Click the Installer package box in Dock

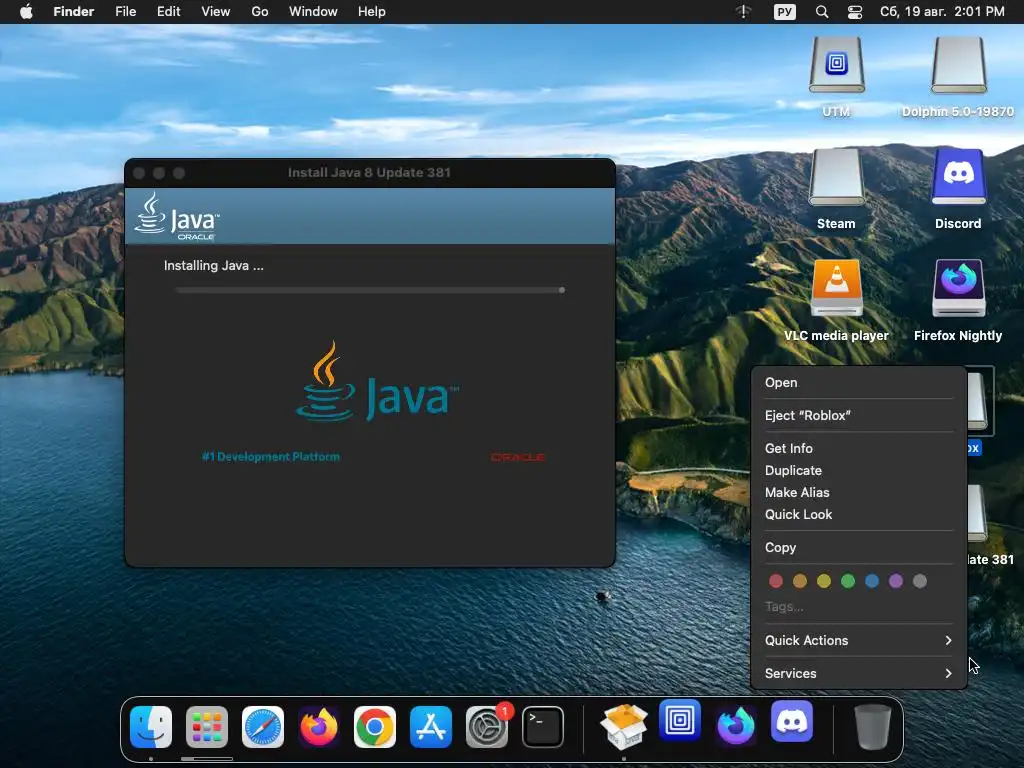(624, 727)
